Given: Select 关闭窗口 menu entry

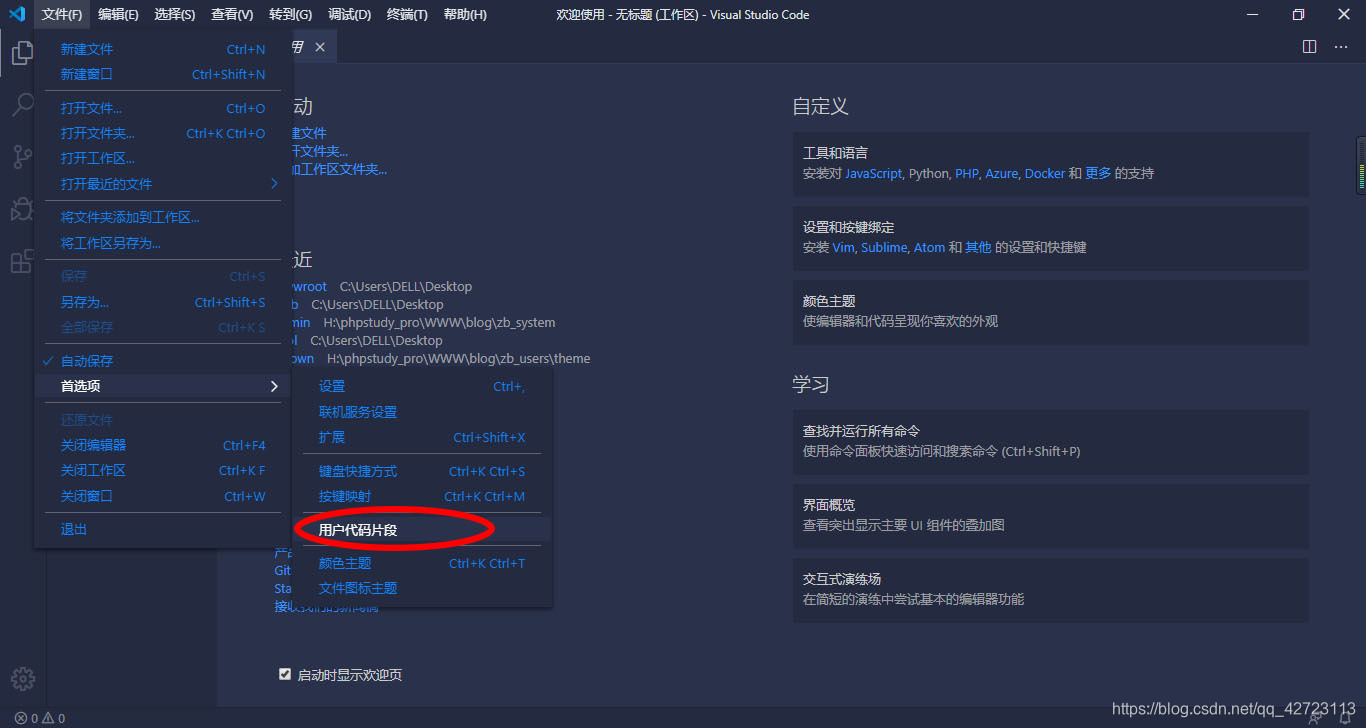Looking at the screenshot, I should [x=164, y=496].
